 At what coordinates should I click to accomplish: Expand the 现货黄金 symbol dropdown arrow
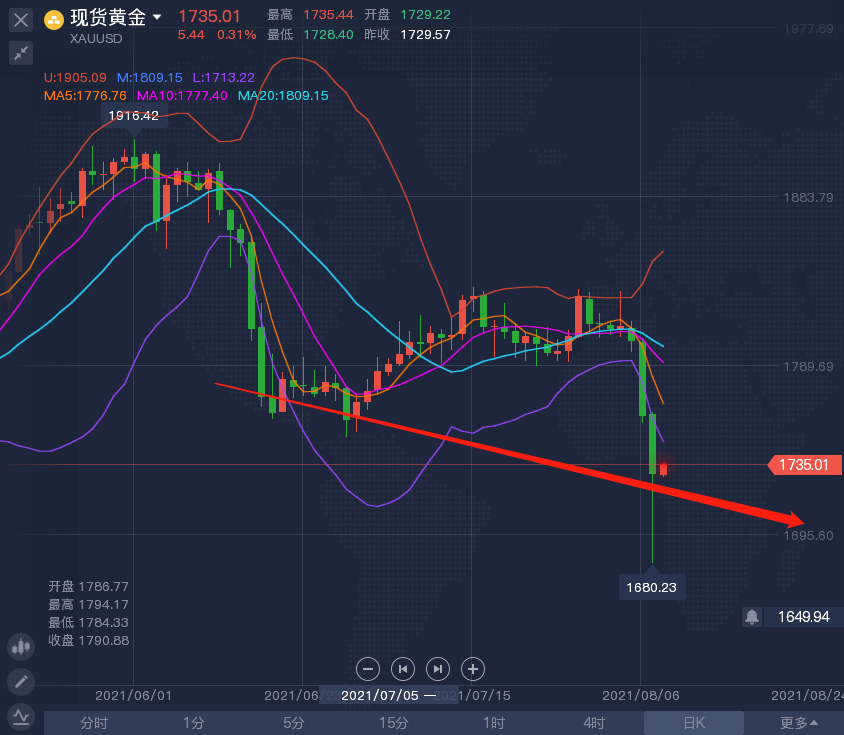point(157,18)
